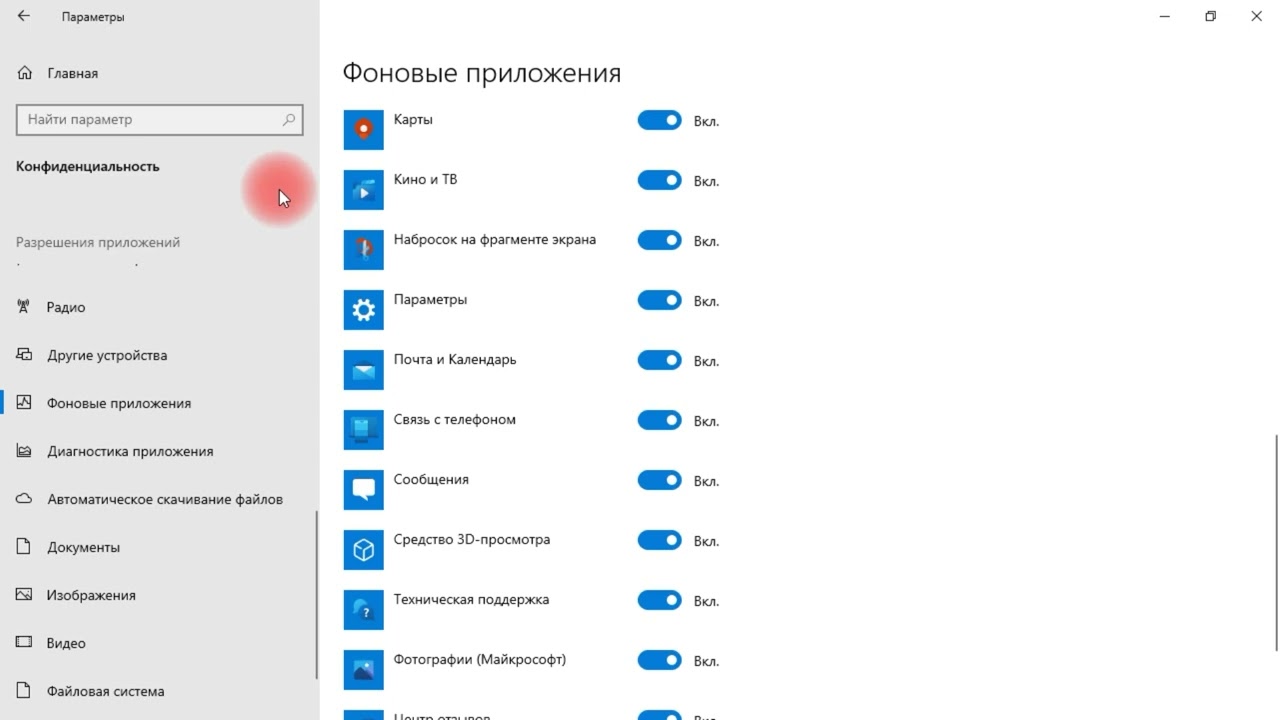Click the Документы sidebar icon
Viewport: 1280px width, 720px height.
click(x=25, y=547)
